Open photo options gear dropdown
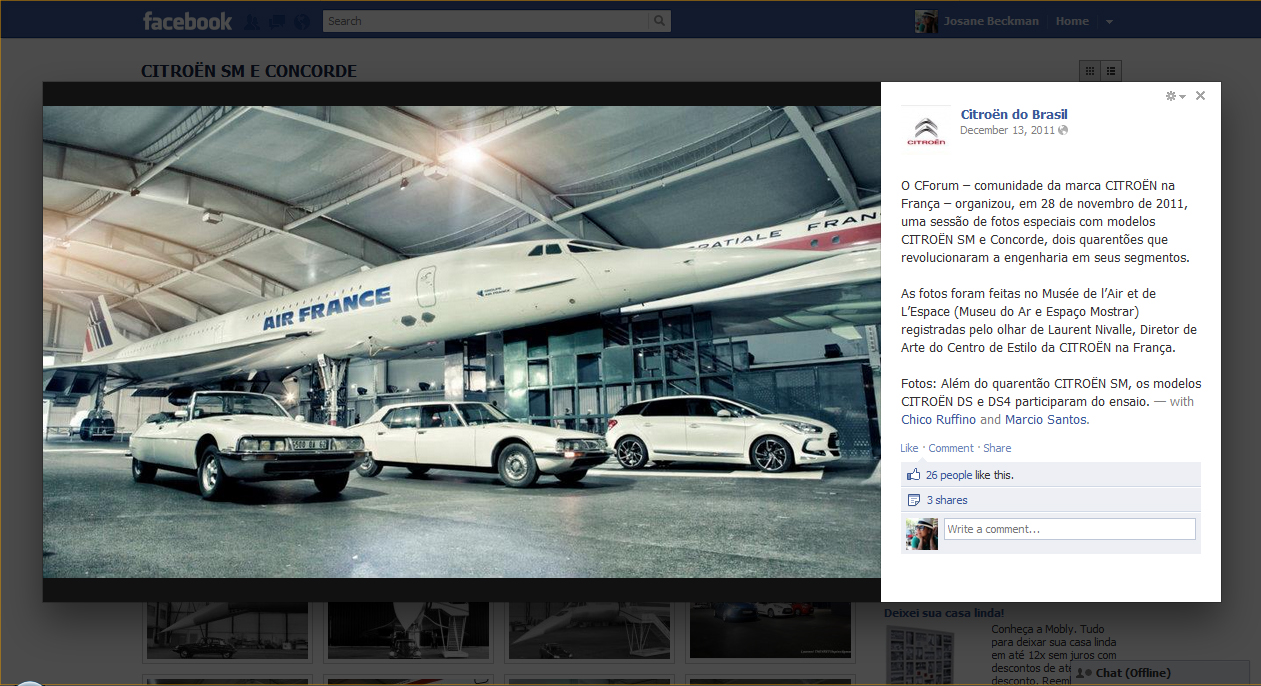The width and height of the screenshot is (1261, 686). click(1175, 96)
